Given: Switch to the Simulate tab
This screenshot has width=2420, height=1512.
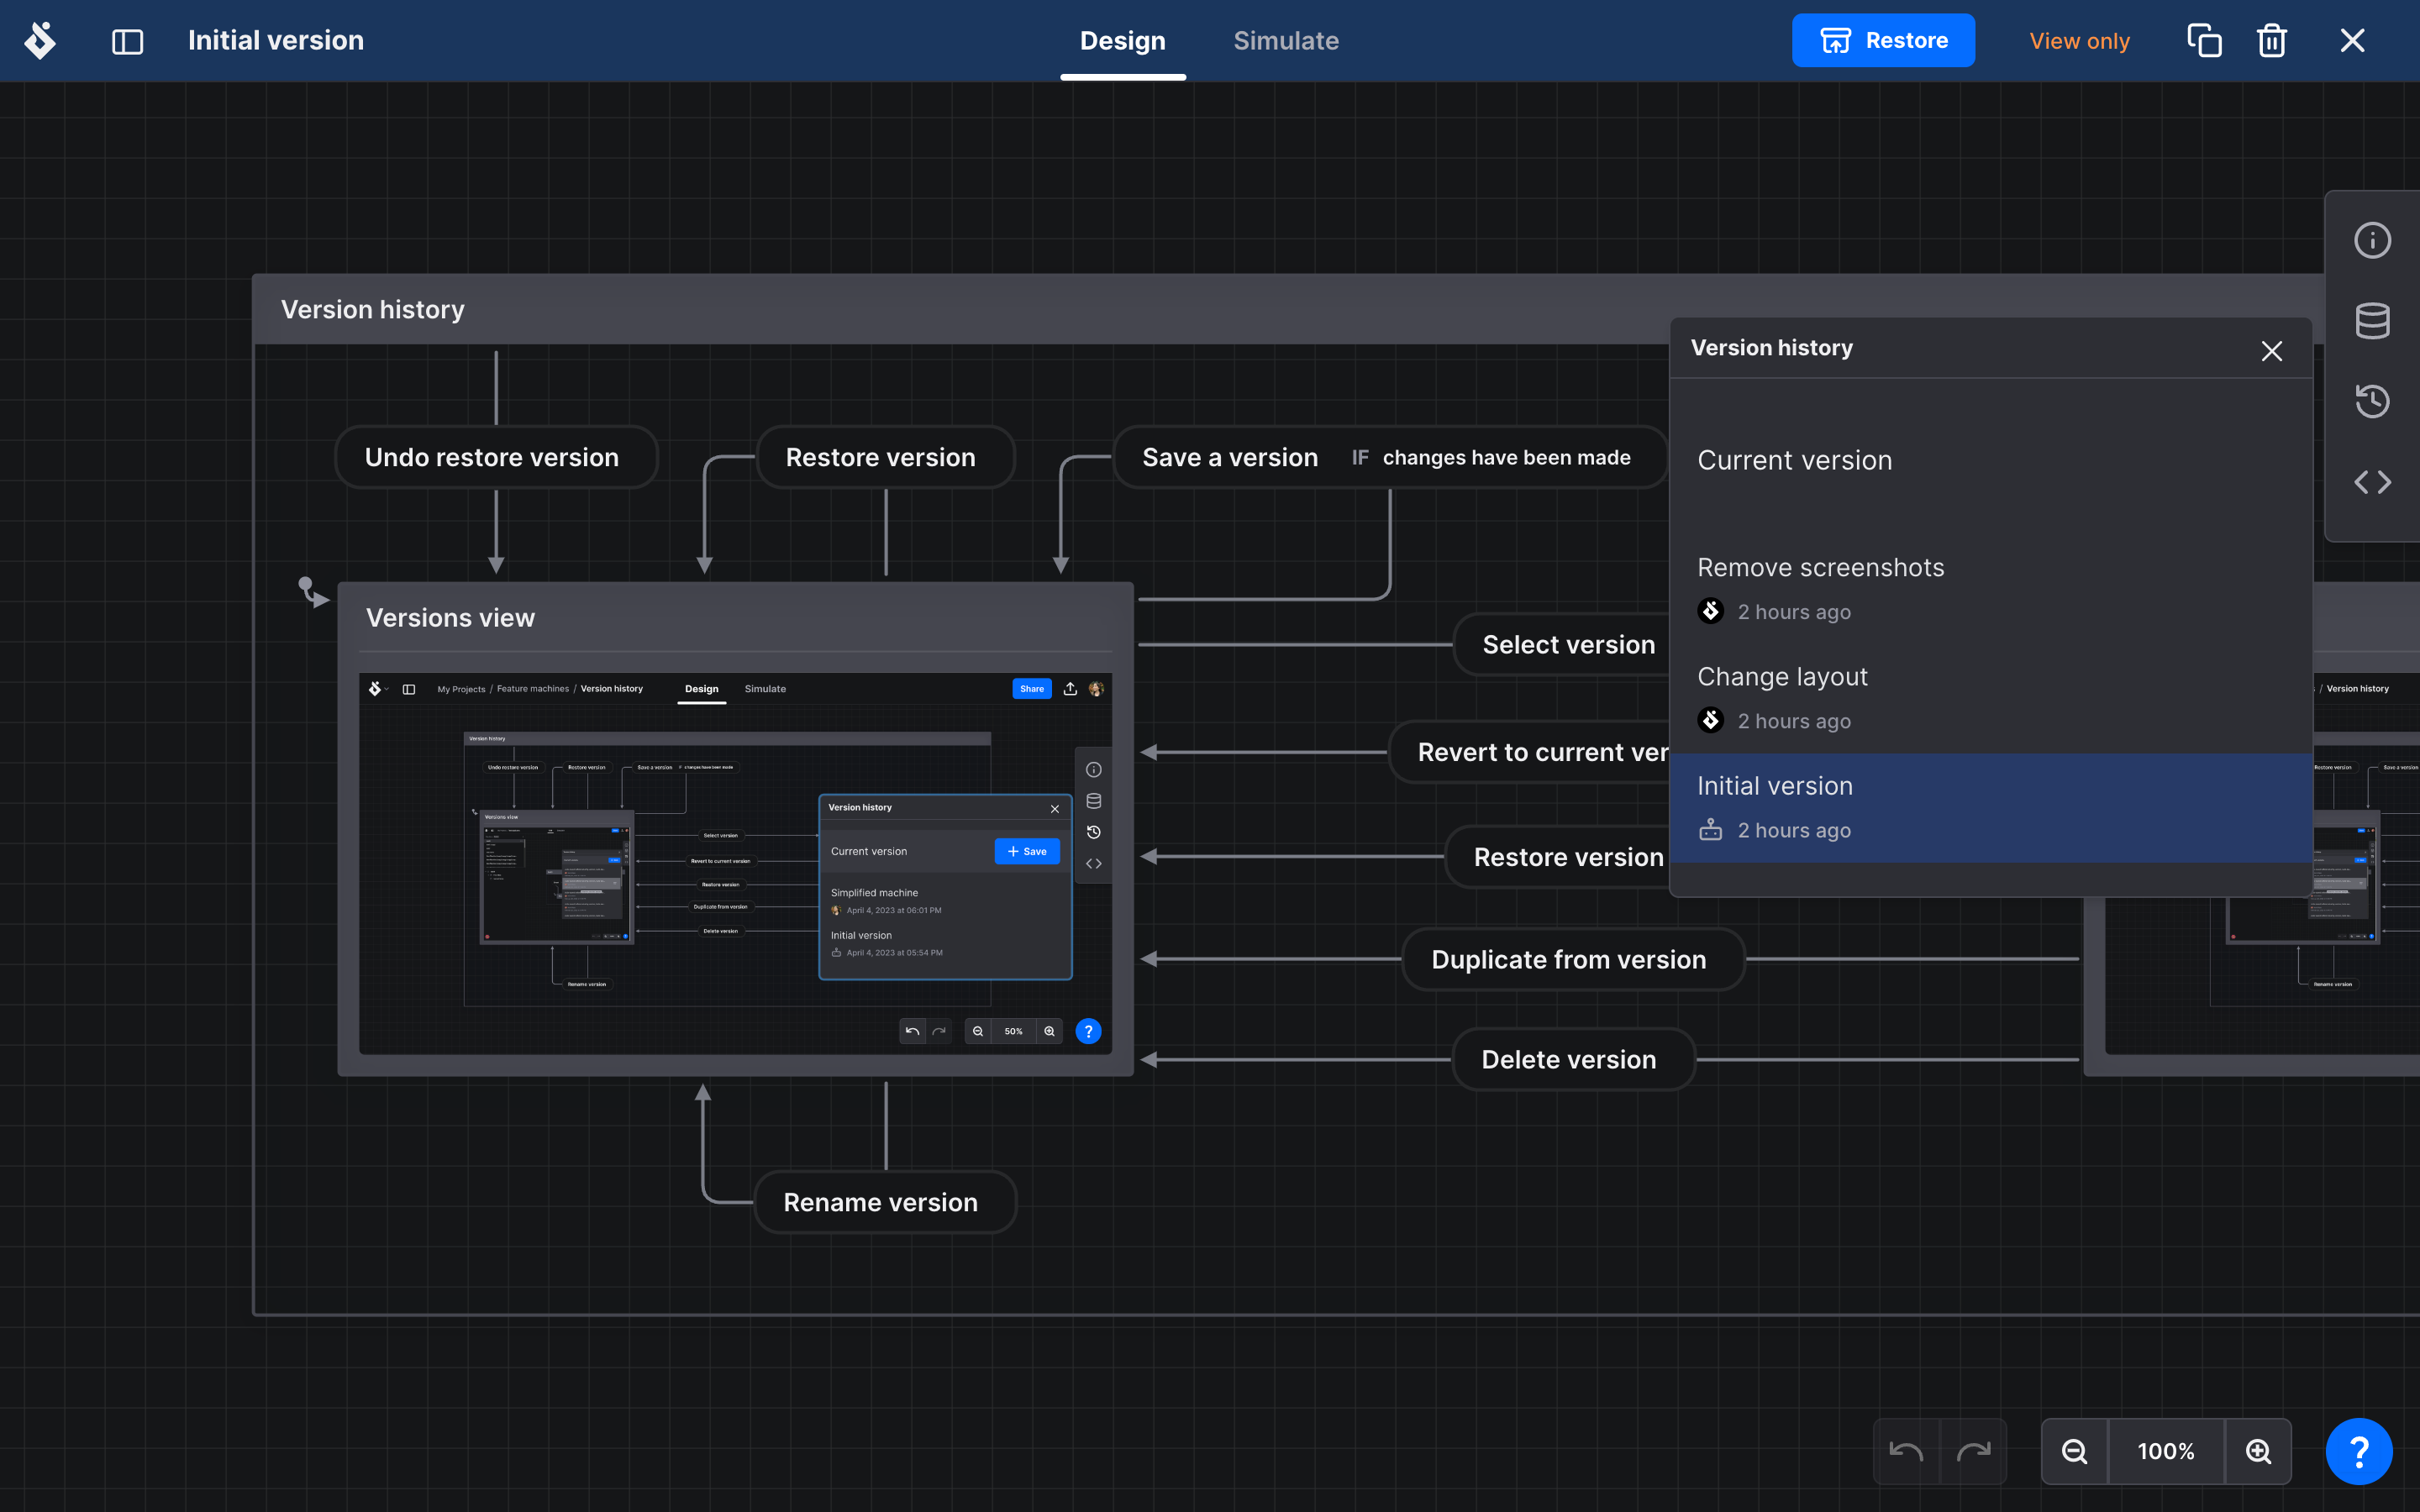Looking at the screenshot, I should click(x=1285, y=41).
